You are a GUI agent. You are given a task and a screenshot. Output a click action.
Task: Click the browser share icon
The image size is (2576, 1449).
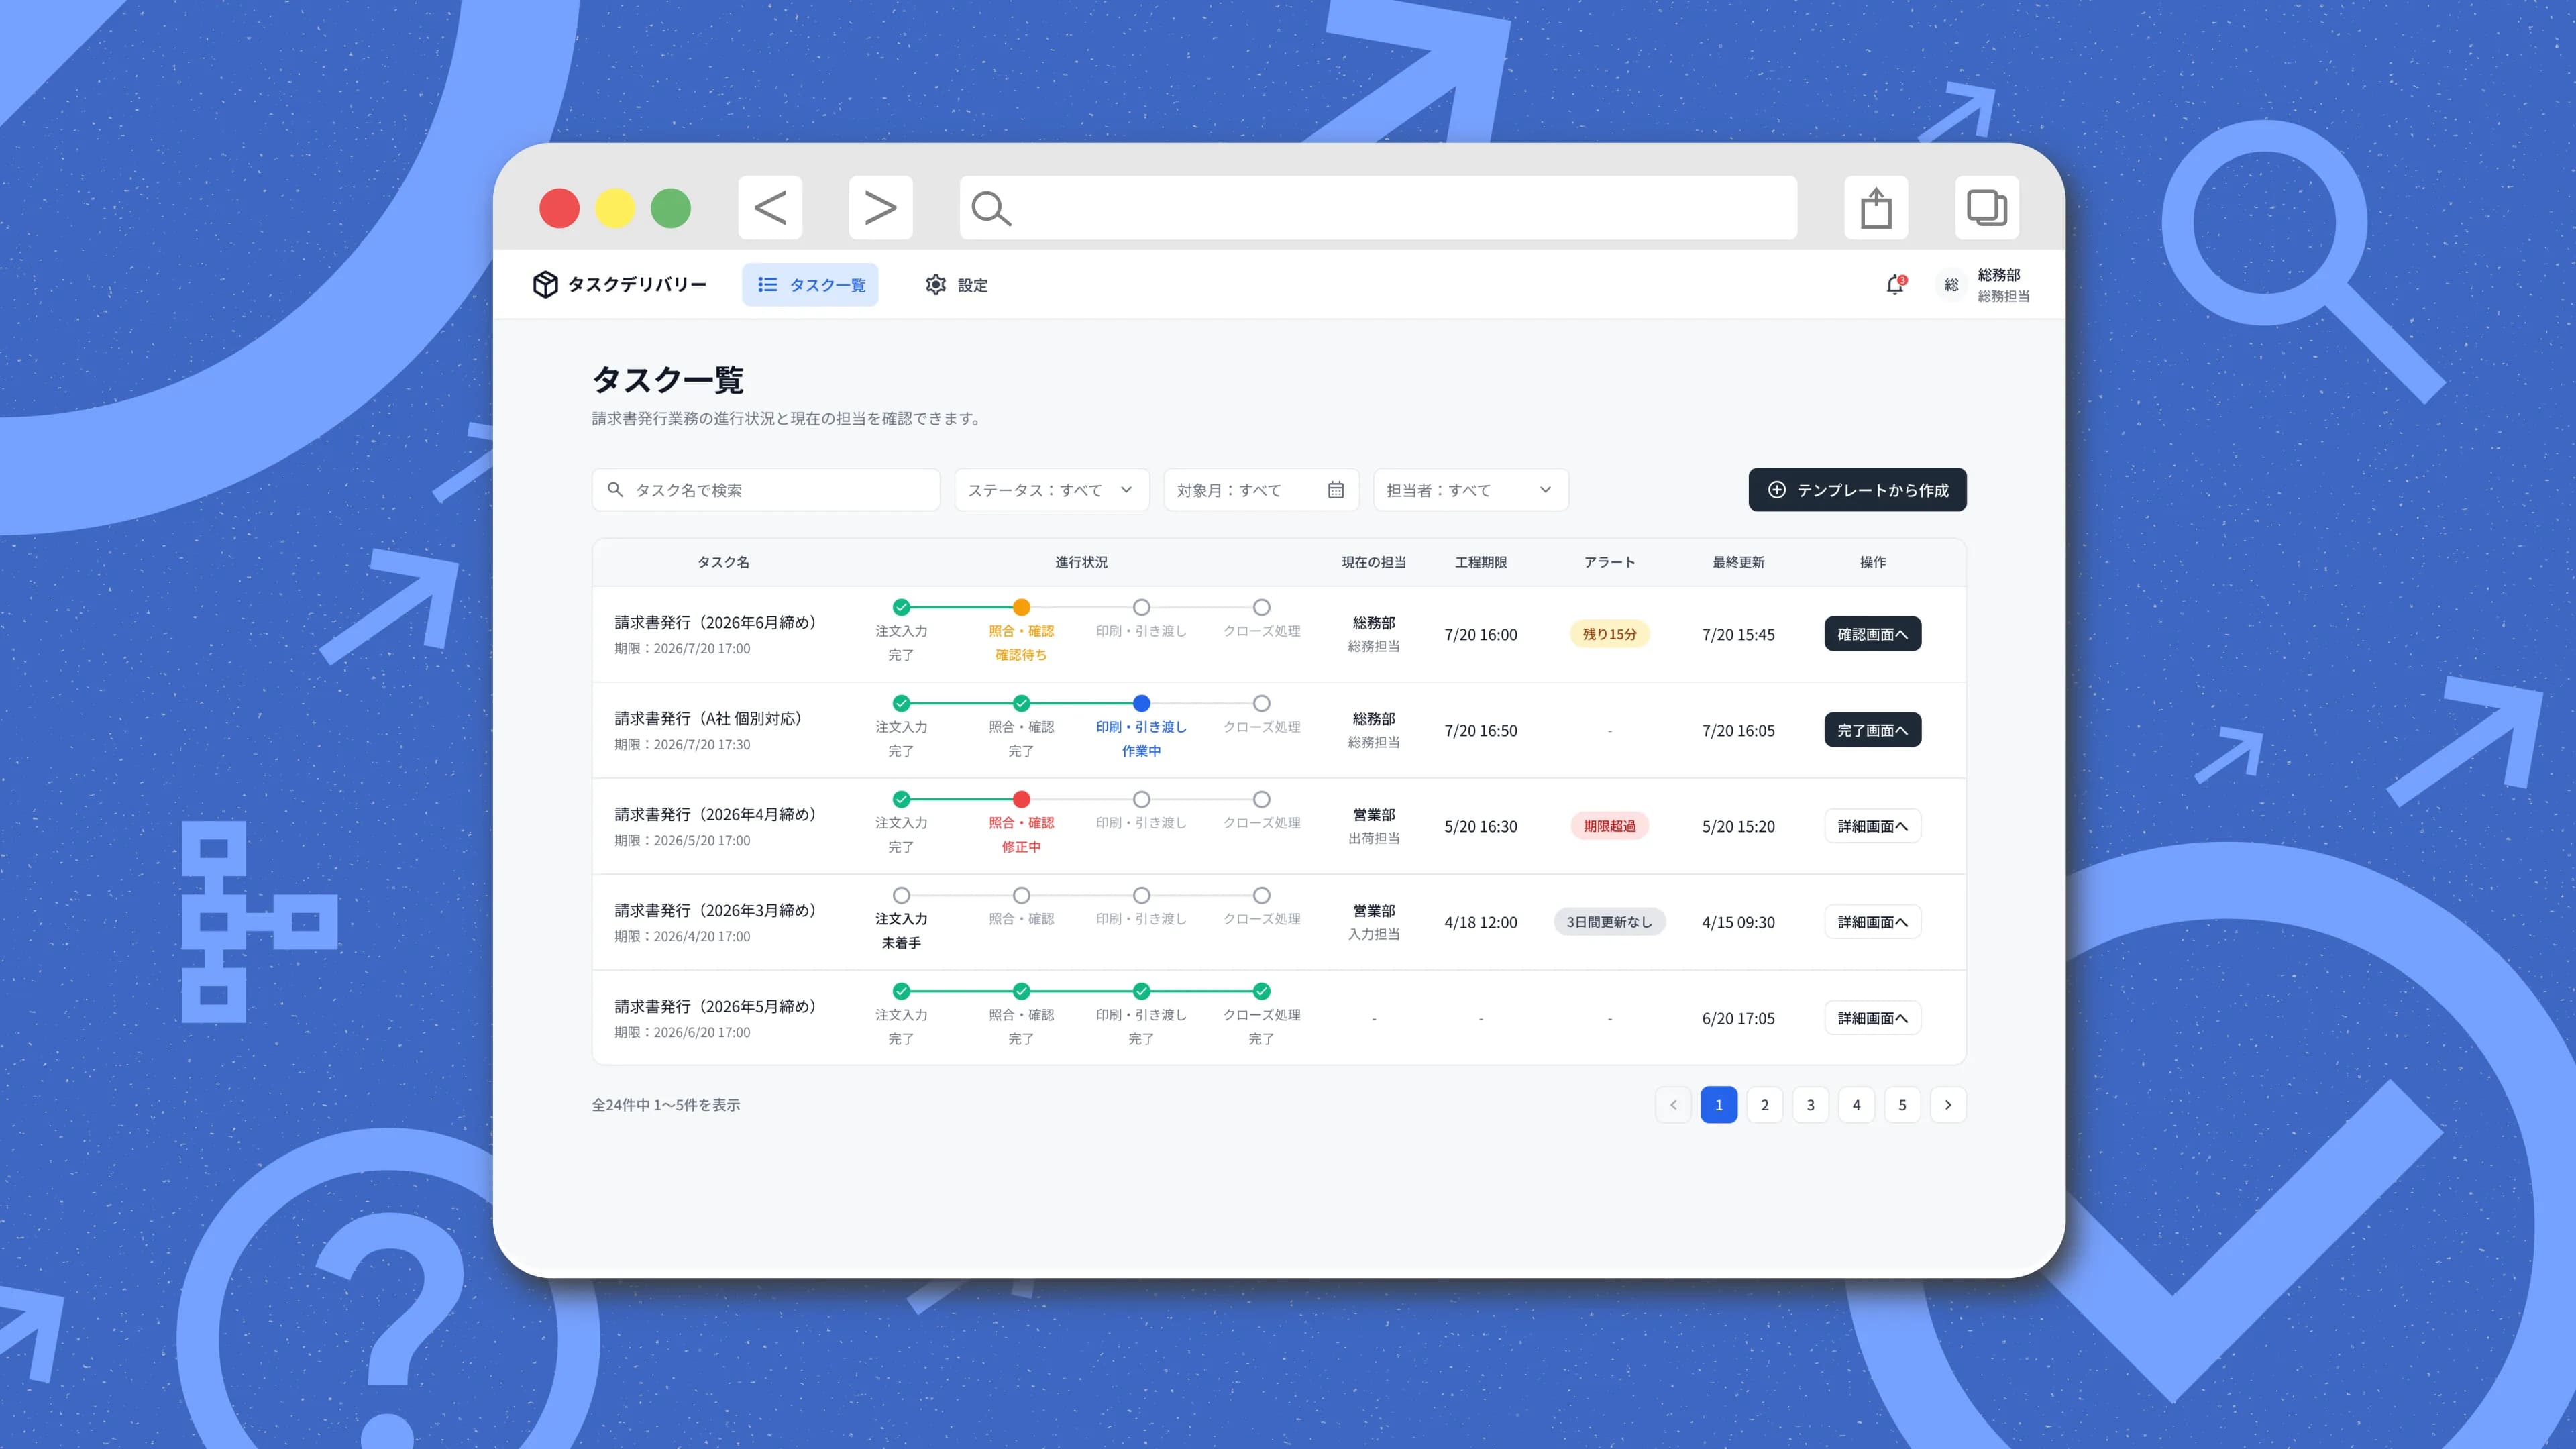[x=1876, y=208]
